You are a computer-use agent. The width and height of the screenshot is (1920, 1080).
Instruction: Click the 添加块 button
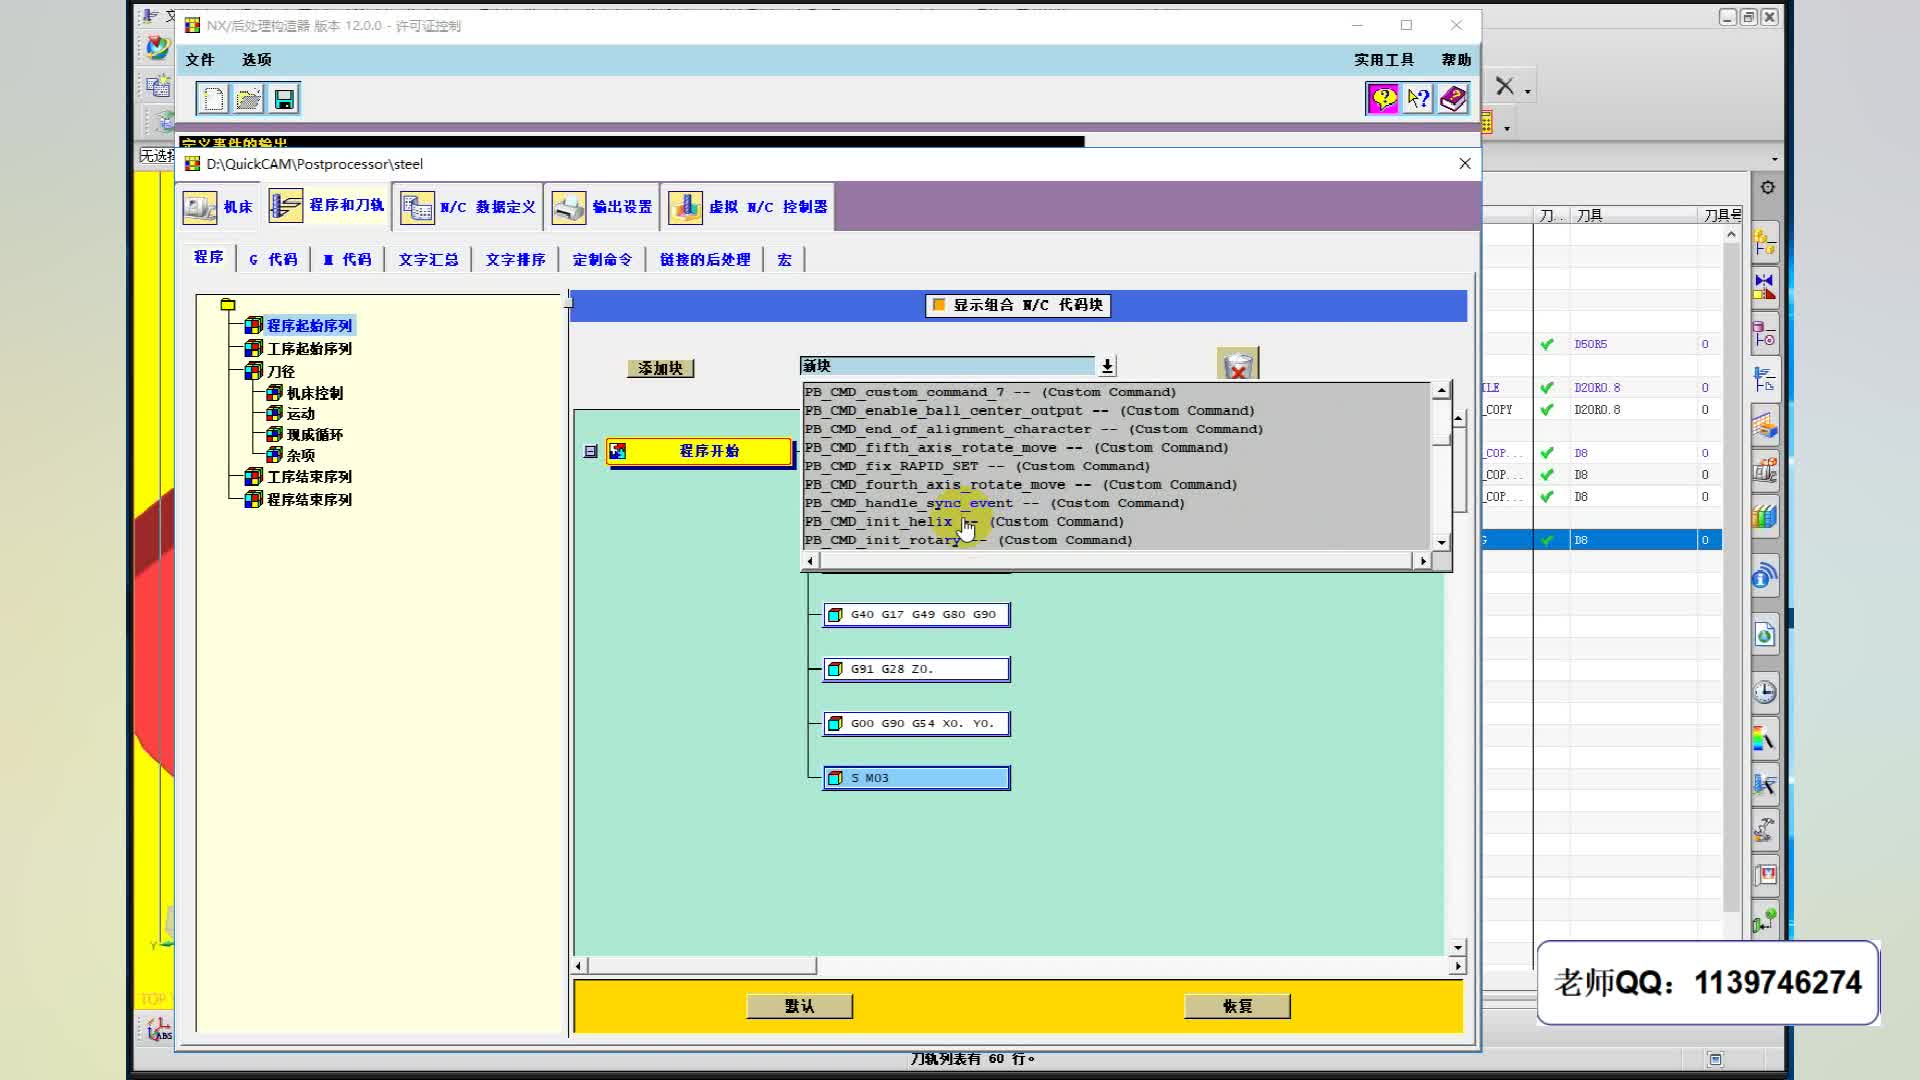(660, 368)
